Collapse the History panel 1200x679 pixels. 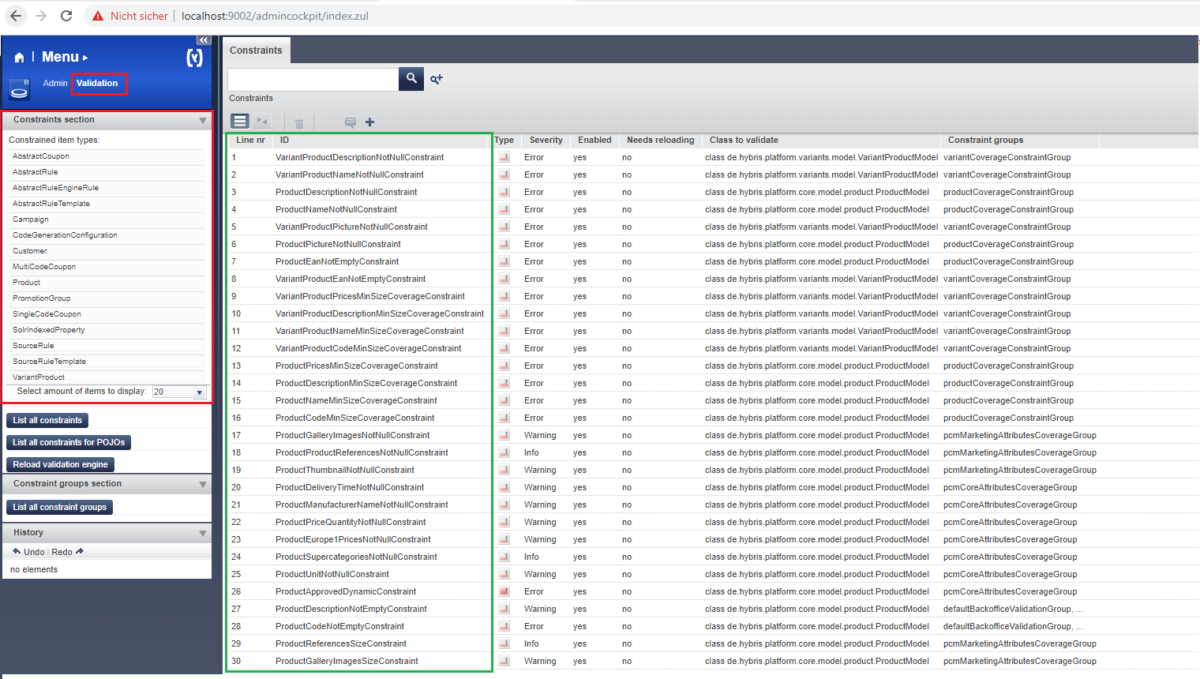pos(203,533)
